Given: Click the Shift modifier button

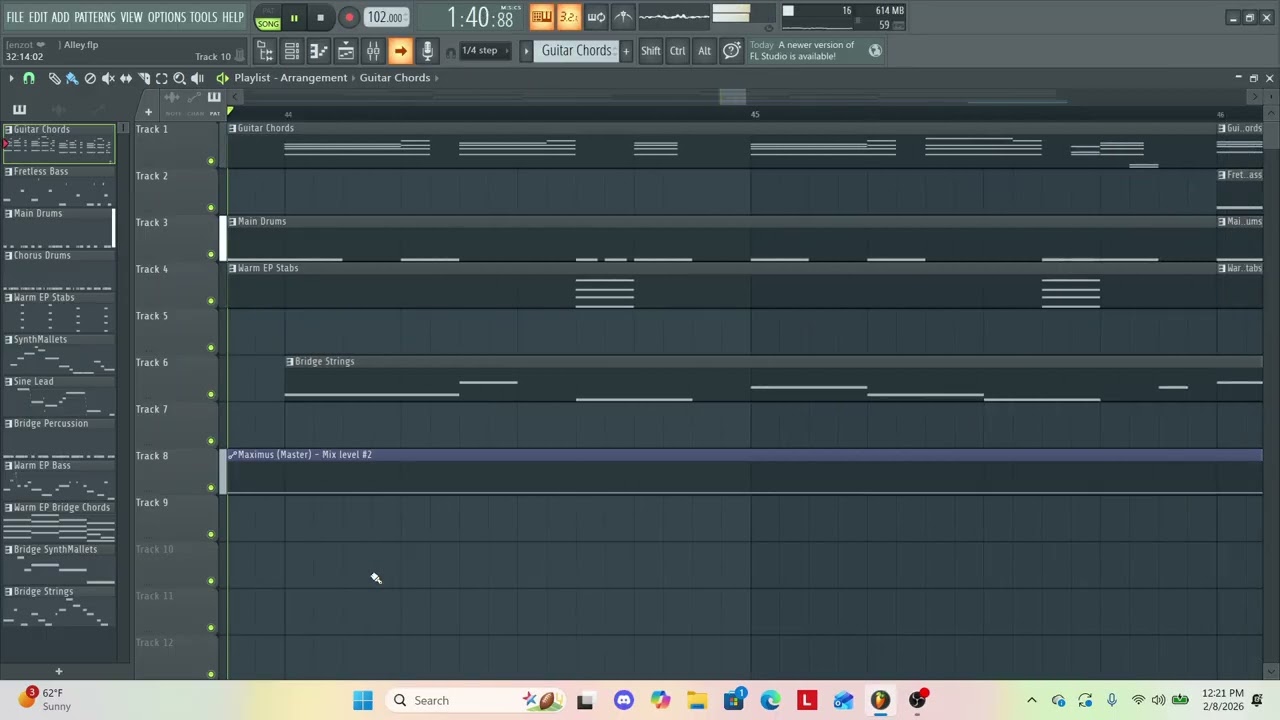Looking at the screenshot, I should pyautogui.click(x=650, y=51).
